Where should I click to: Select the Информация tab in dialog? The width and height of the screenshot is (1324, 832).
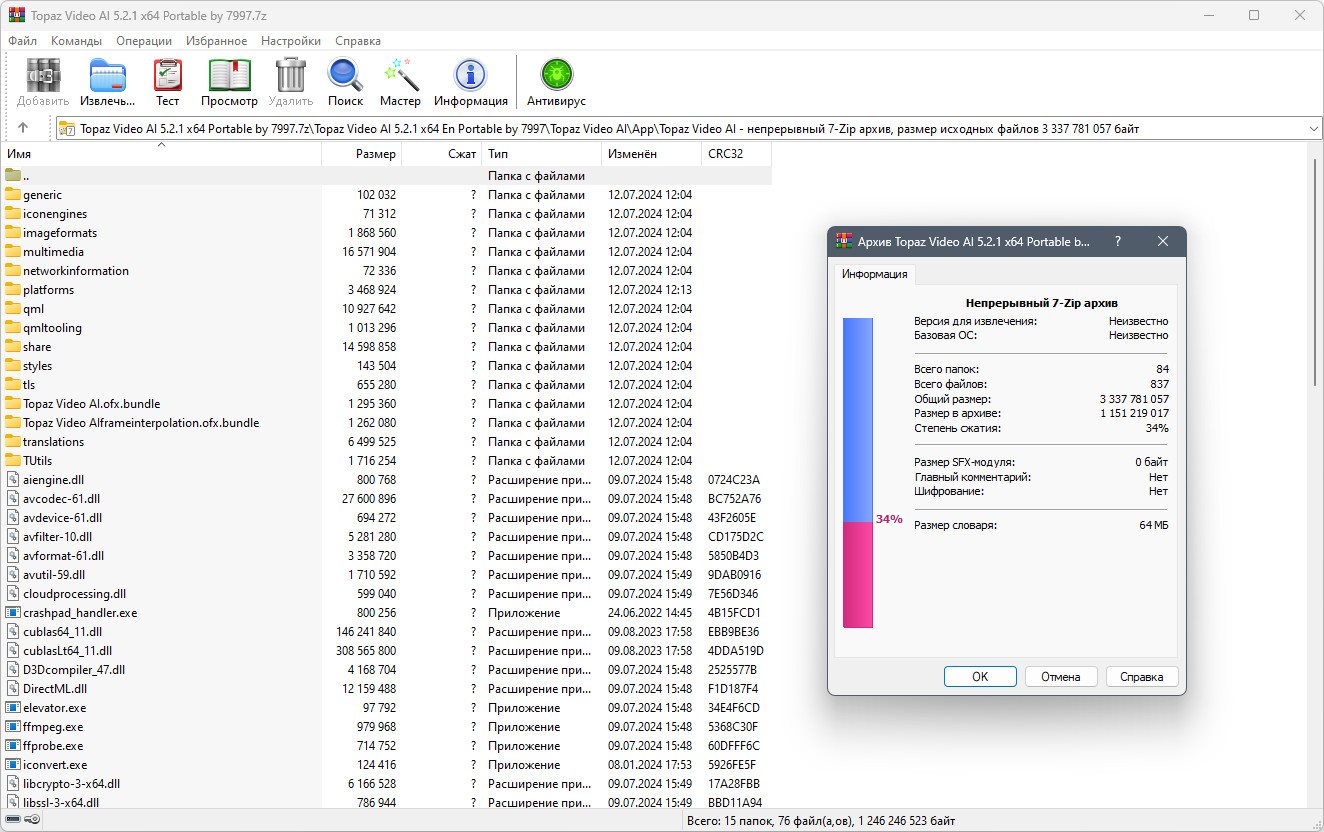tap(874, 274)
